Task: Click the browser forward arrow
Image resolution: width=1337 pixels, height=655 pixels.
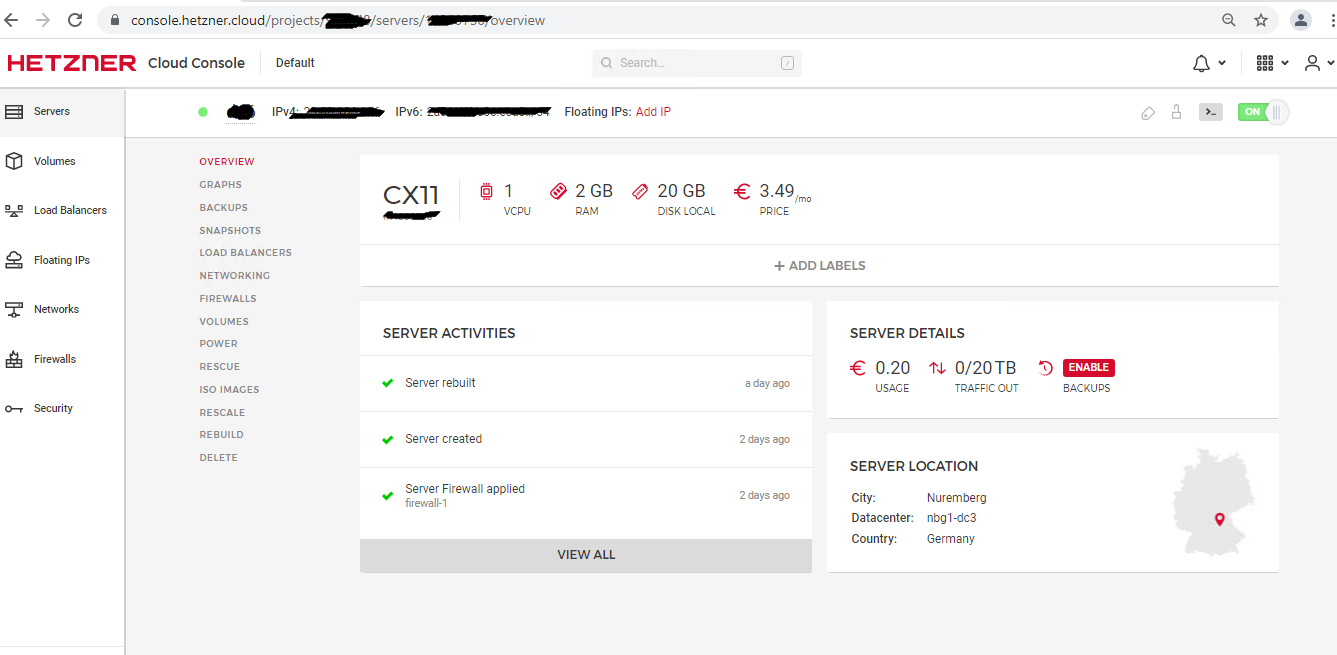Action: [43, 20]
